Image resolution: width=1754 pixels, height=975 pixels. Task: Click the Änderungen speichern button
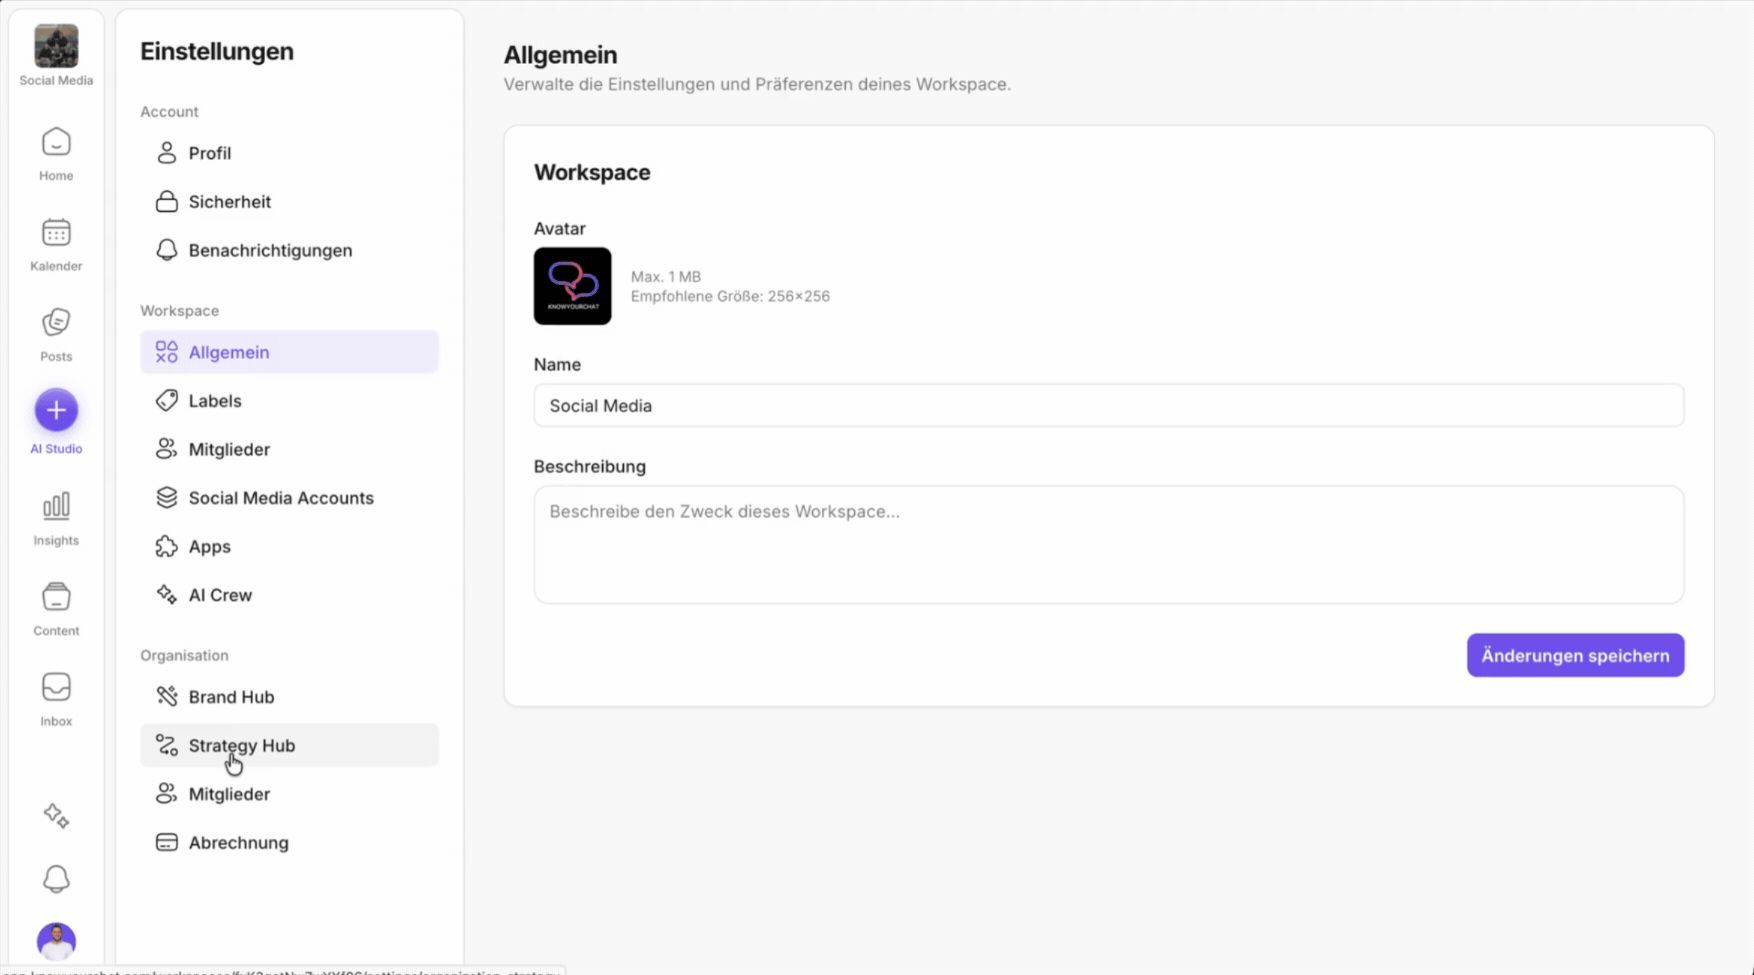1575,656
